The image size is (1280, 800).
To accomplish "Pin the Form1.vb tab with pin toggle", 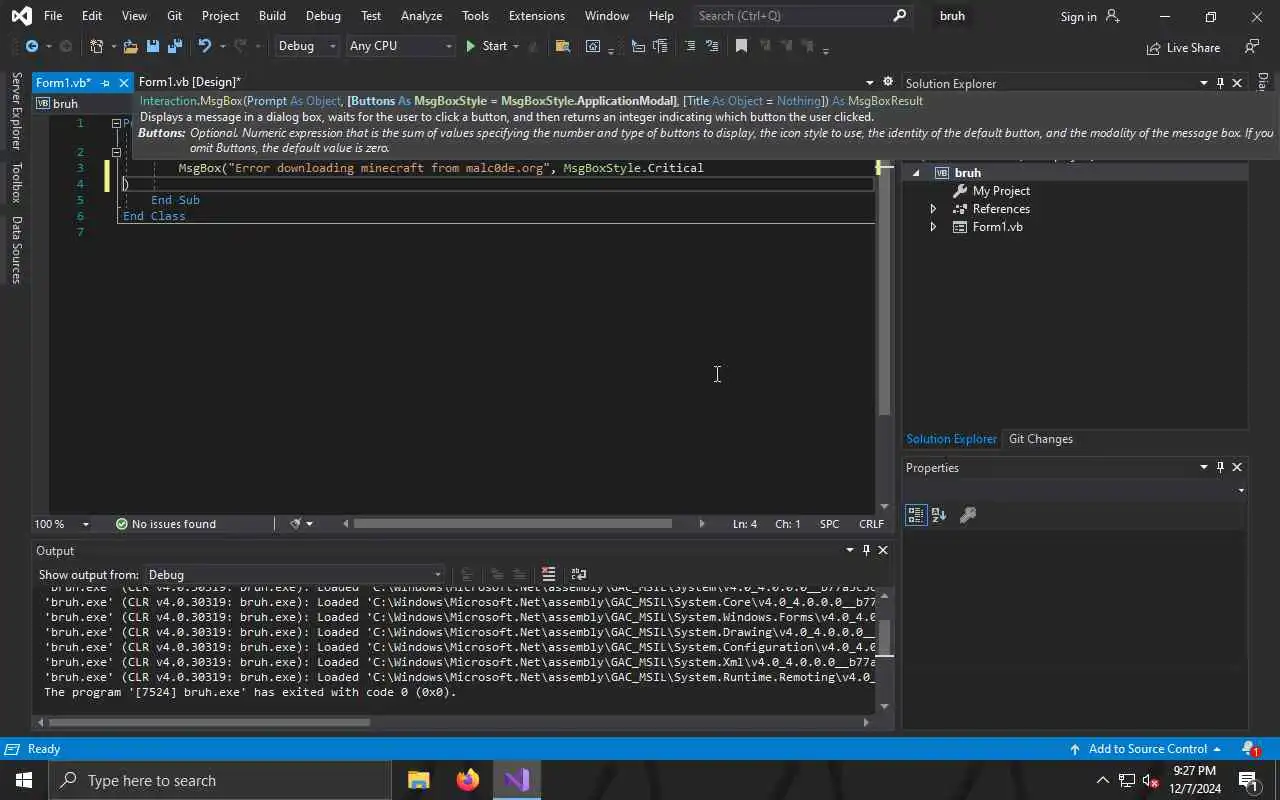I will (105, 83).
